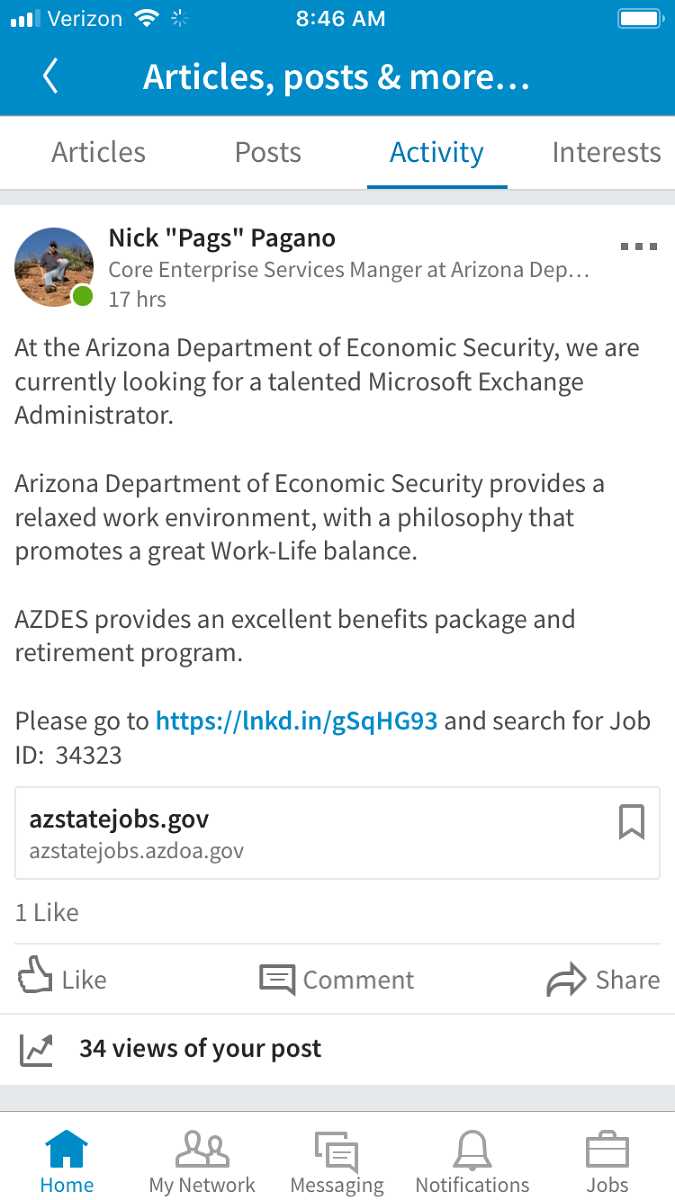The image size is (675, 1200).
Task: Tap the 1 Like count
Action: click(x=47, y=912)
